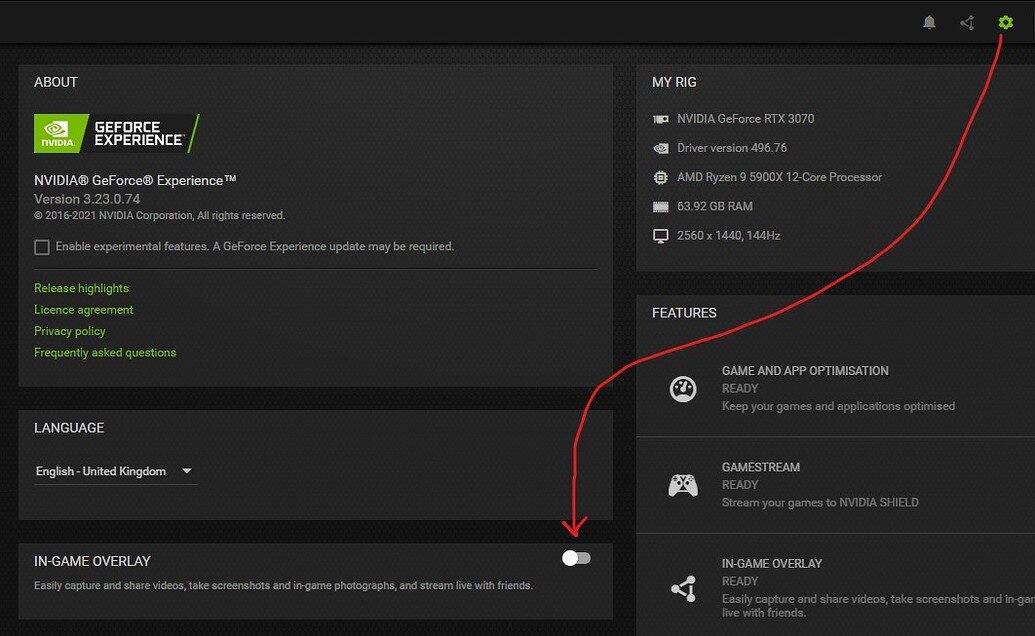Screen dimensions: 1035x636
Task: Click the Game and App Optimisation icon
Action: coord(683,387)
